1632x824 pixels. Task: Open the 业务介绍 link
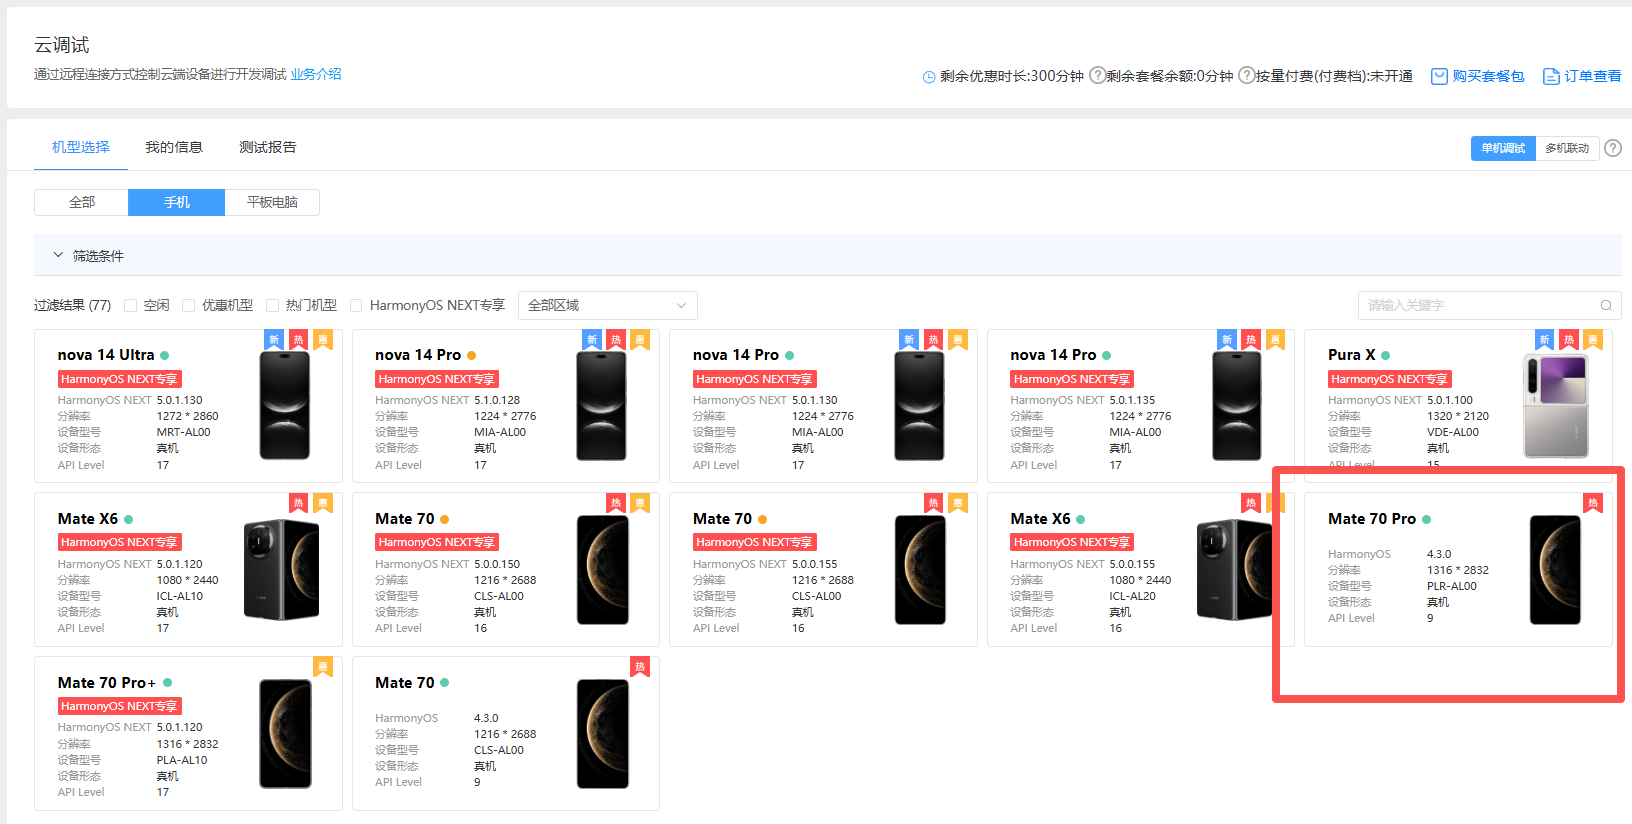[x=316, y=74]
